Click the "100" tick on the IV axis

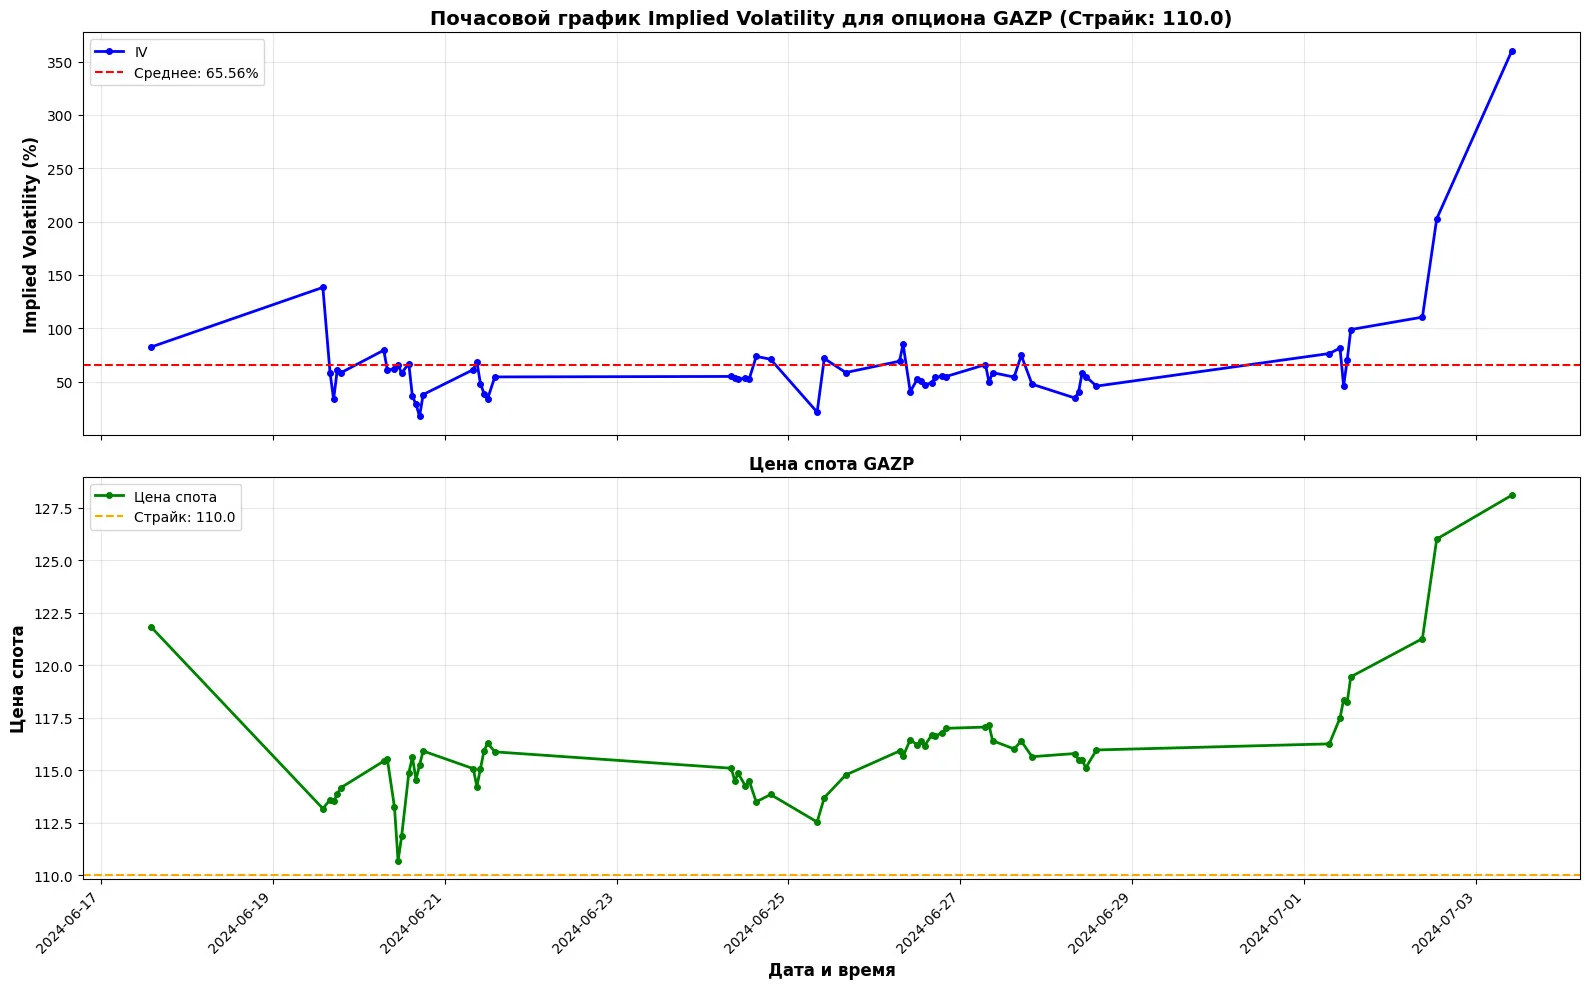pos(60,329)
